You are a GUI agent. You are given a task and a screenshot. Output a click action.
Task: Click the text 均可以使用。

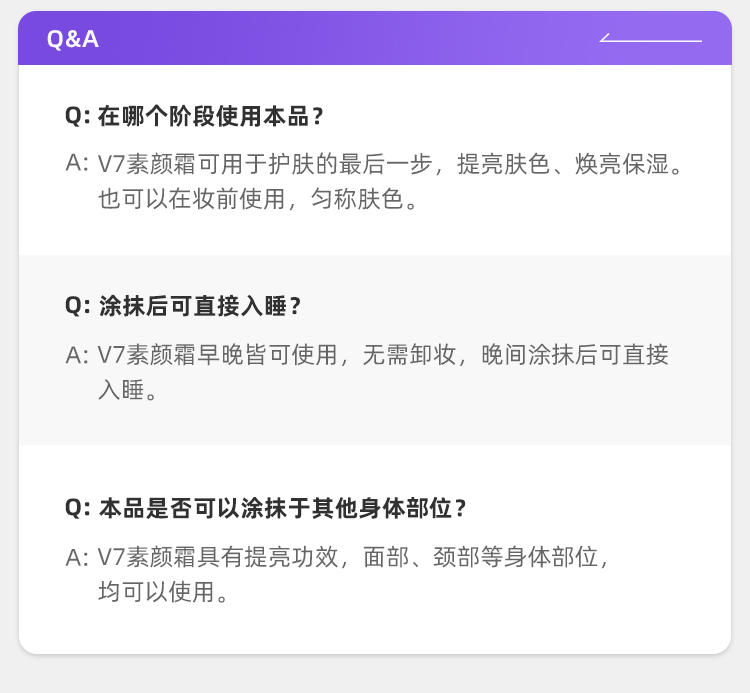pyautogui.click(x=163, y=592)
